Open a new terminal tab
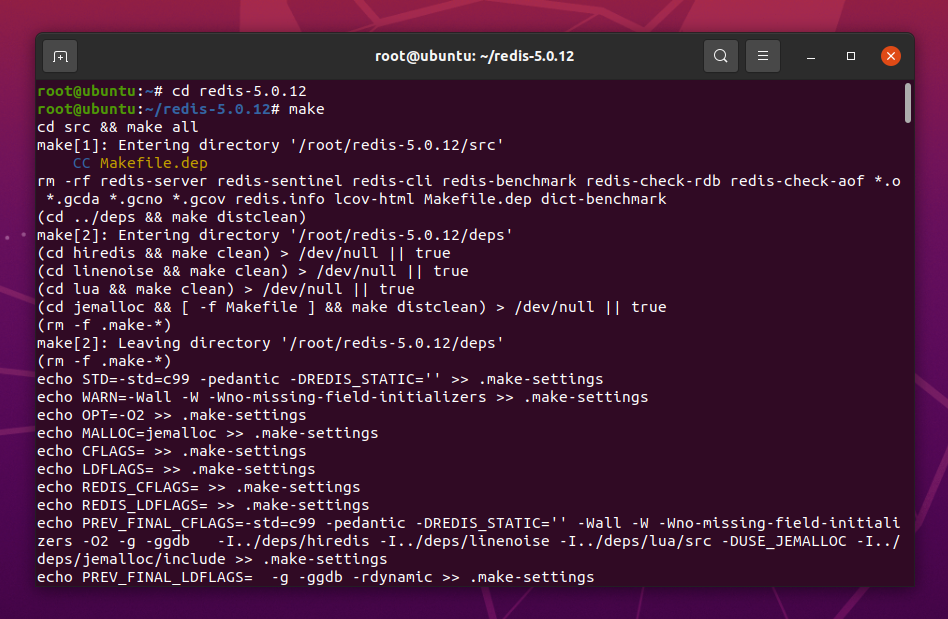The image size is (948, 619). pyautogui.click(x=60, y=56)
